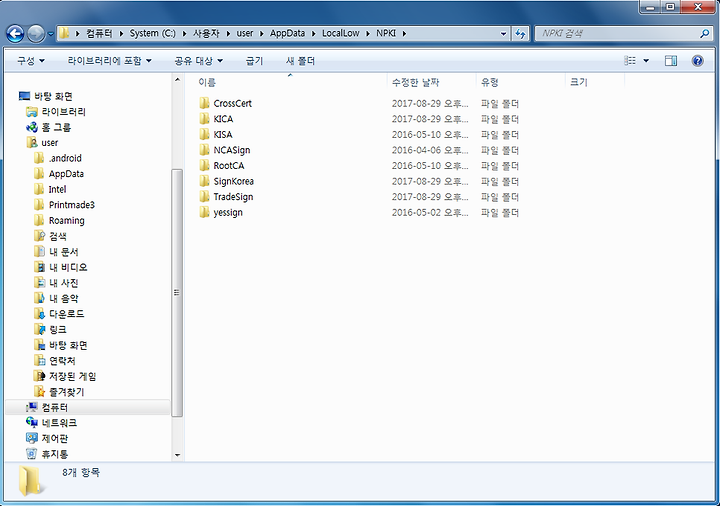720x506 pixels.
Task: Click the 굽기 button
Action: pyautogui.click(x=254, y=61)
